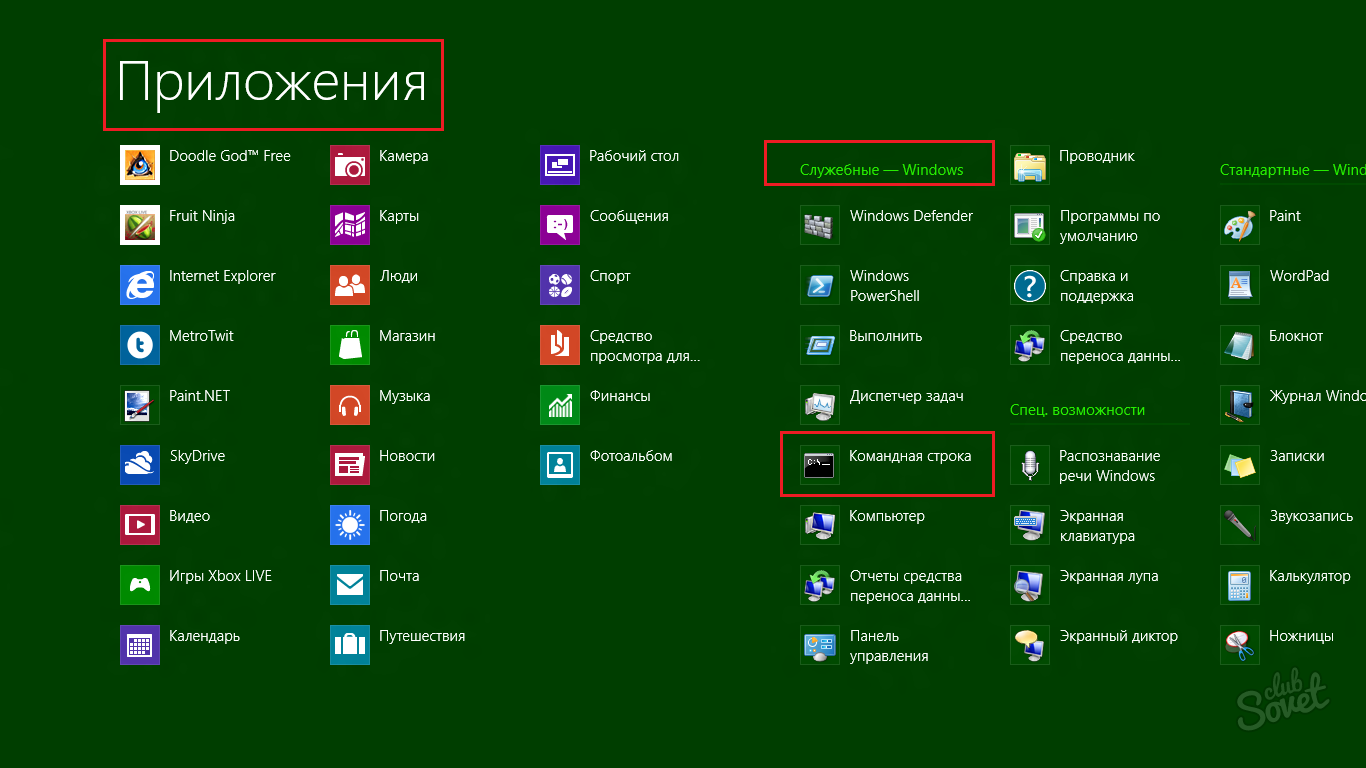
Task: Open Командная строка icon
Action: [x=820, y=465]
